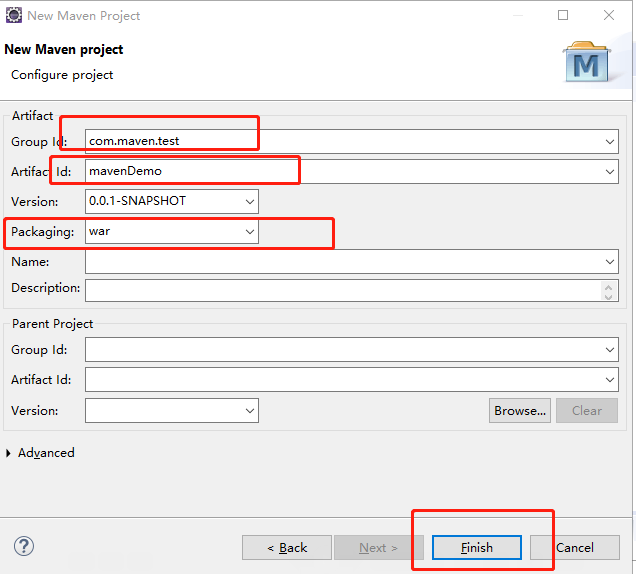Click the Description scroll up arrow
This screenshot has height=574, width=636.
point(608,287)
